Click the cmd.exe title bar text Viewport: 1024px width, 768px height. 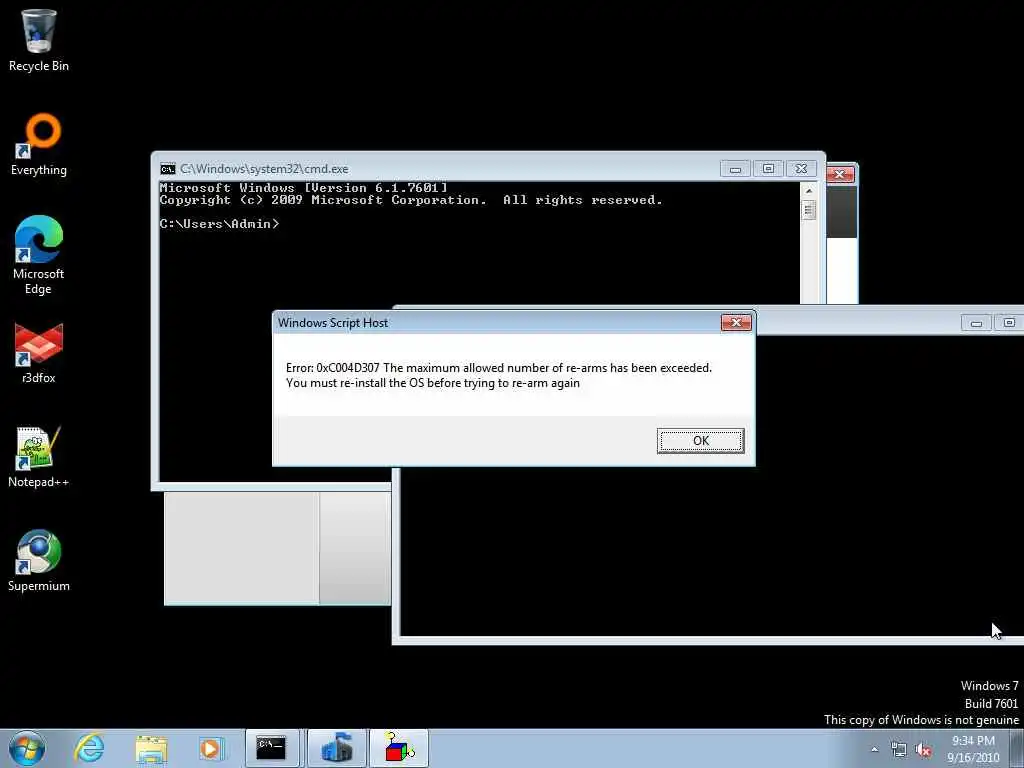264,169
